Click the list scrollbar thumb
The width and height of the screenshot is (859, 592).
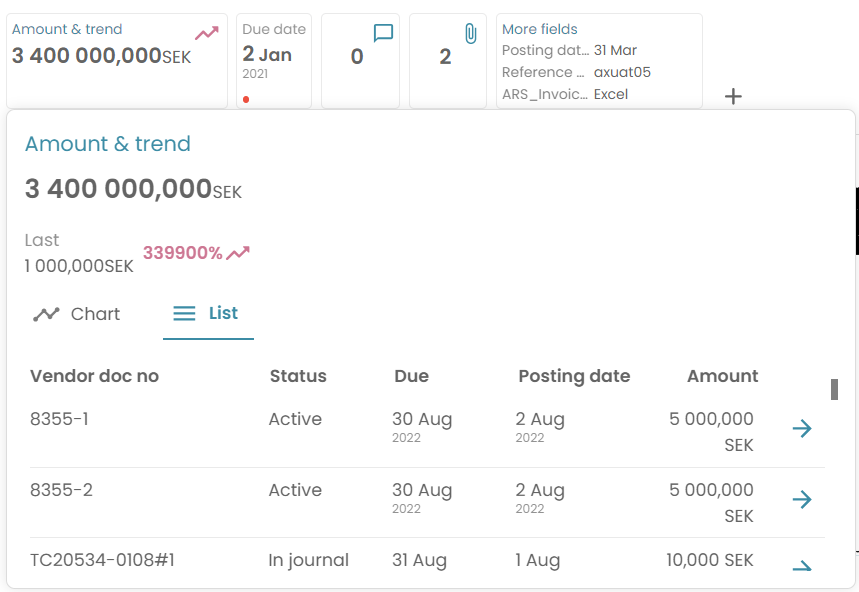pos(834,389)
